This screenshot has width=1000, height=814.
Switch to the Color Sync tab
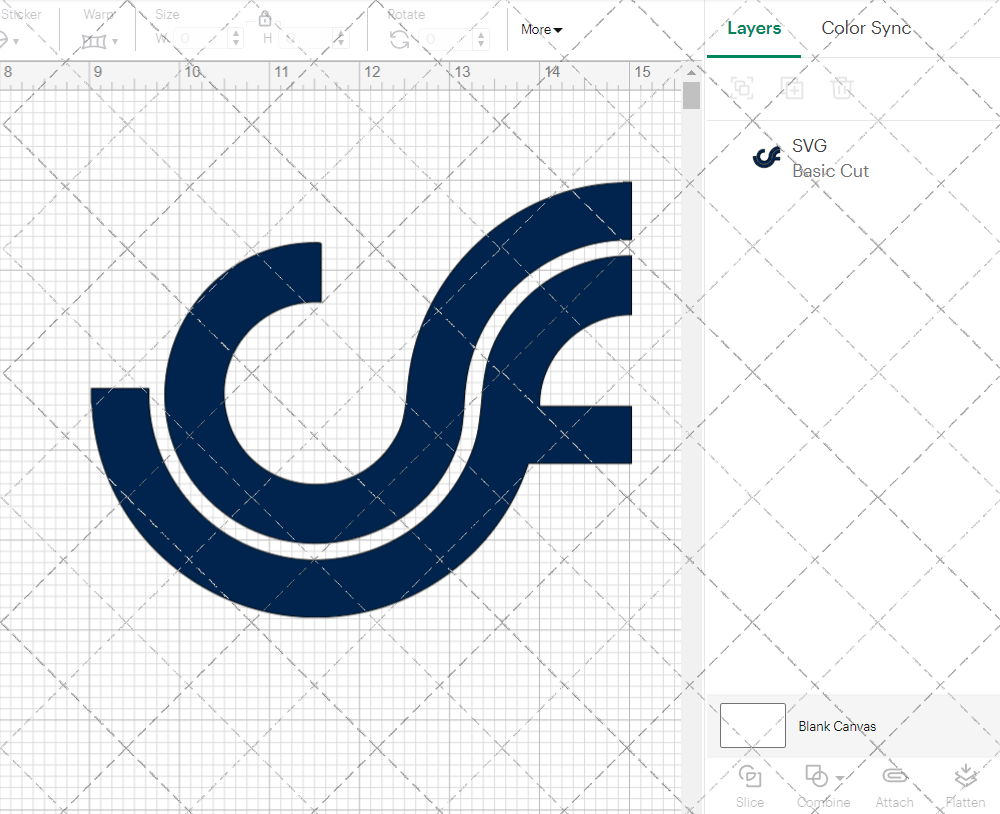coord(866,28)
